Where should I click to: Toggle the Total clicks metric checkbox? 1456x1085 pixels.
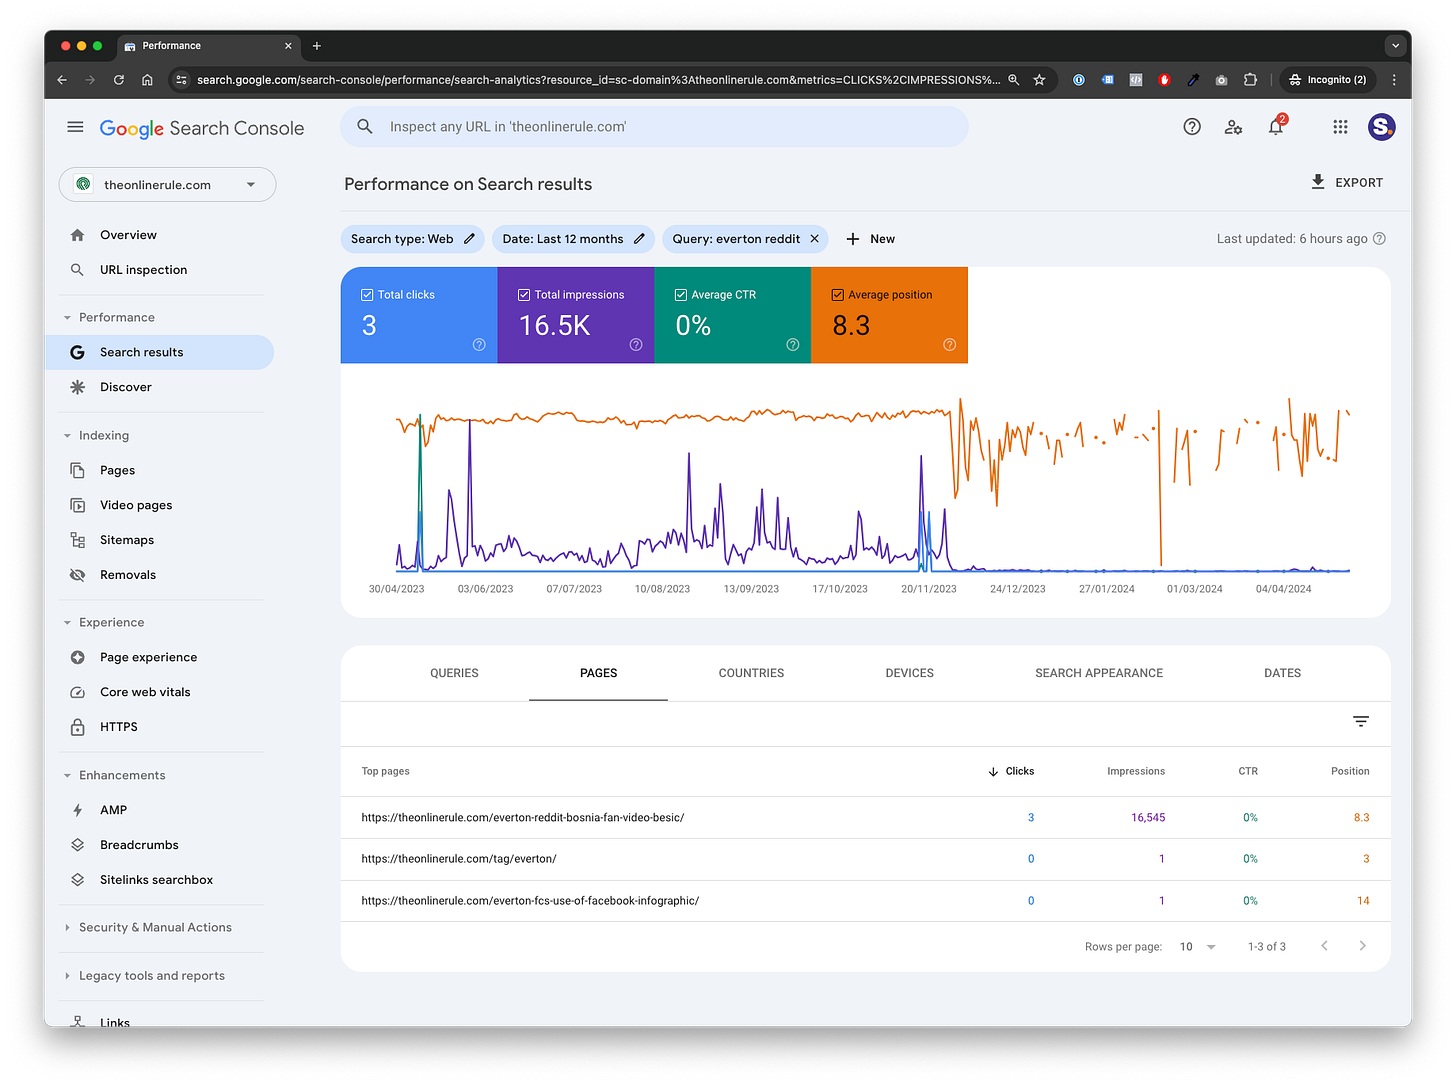[367, 295]
